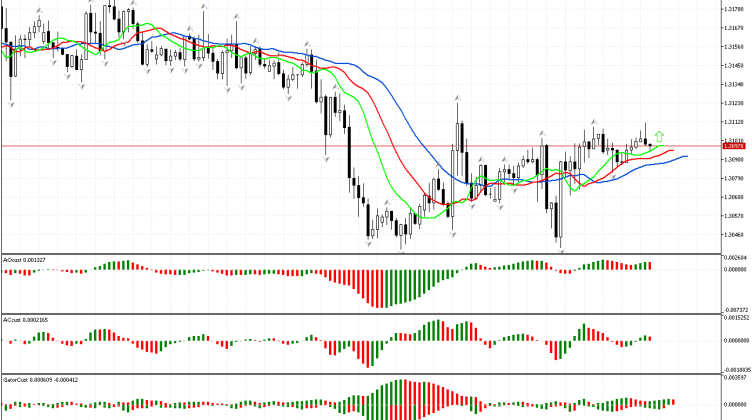Click the divider between AOcust and ACcust panels
This screenshot has height=420, width=752.
point(360,313)
